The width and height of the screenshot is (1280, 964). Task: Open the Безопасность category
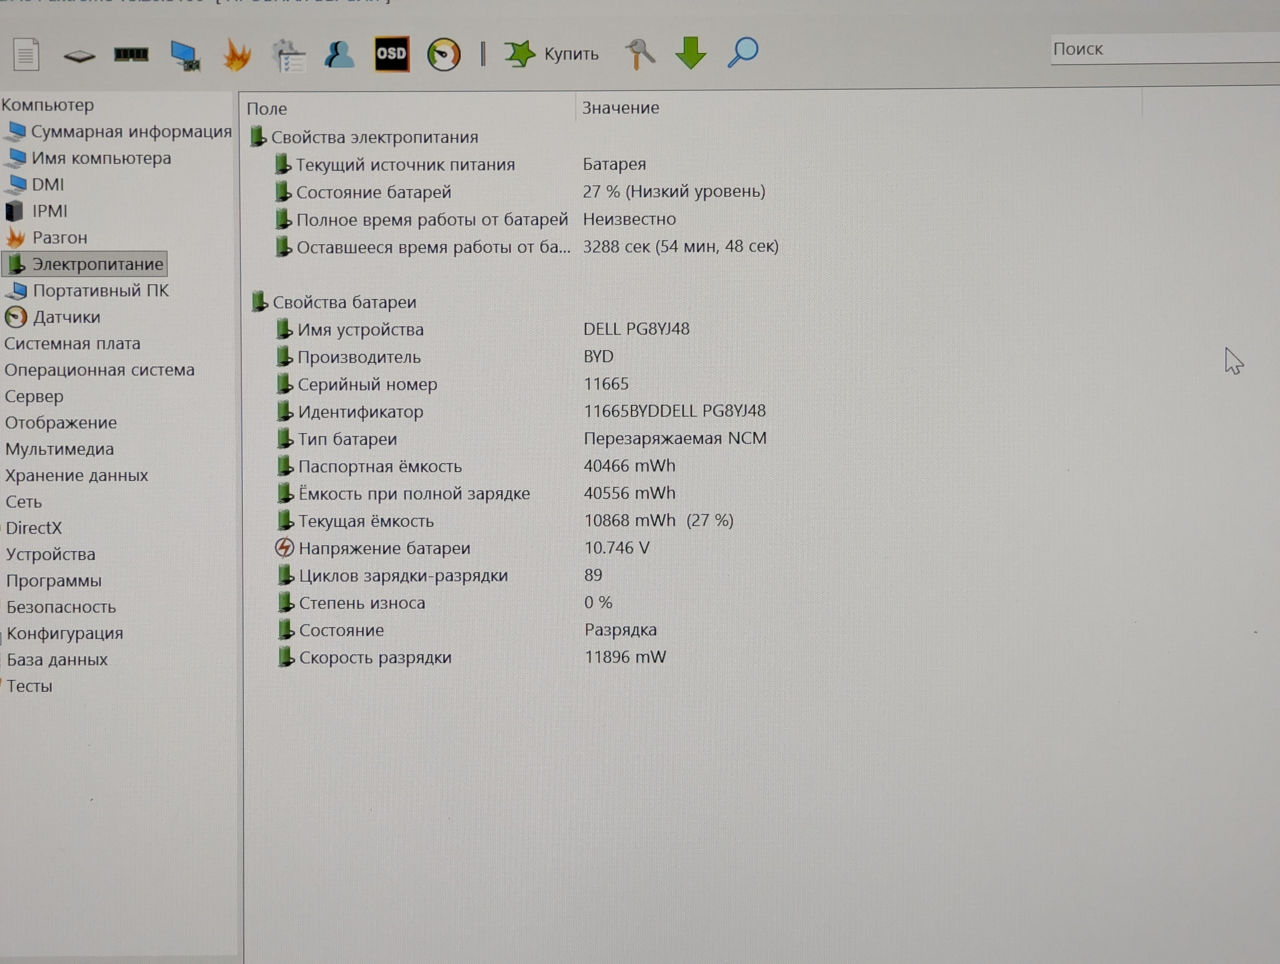tap(61, 607)
